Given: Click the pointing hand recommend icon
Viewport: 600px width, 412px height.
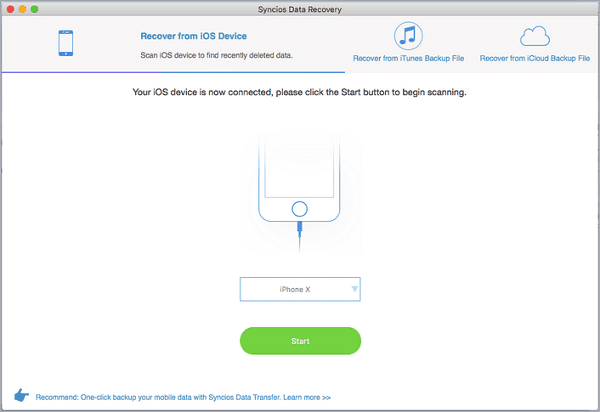Looking at the screenshot, I should [x=21, y=396].
